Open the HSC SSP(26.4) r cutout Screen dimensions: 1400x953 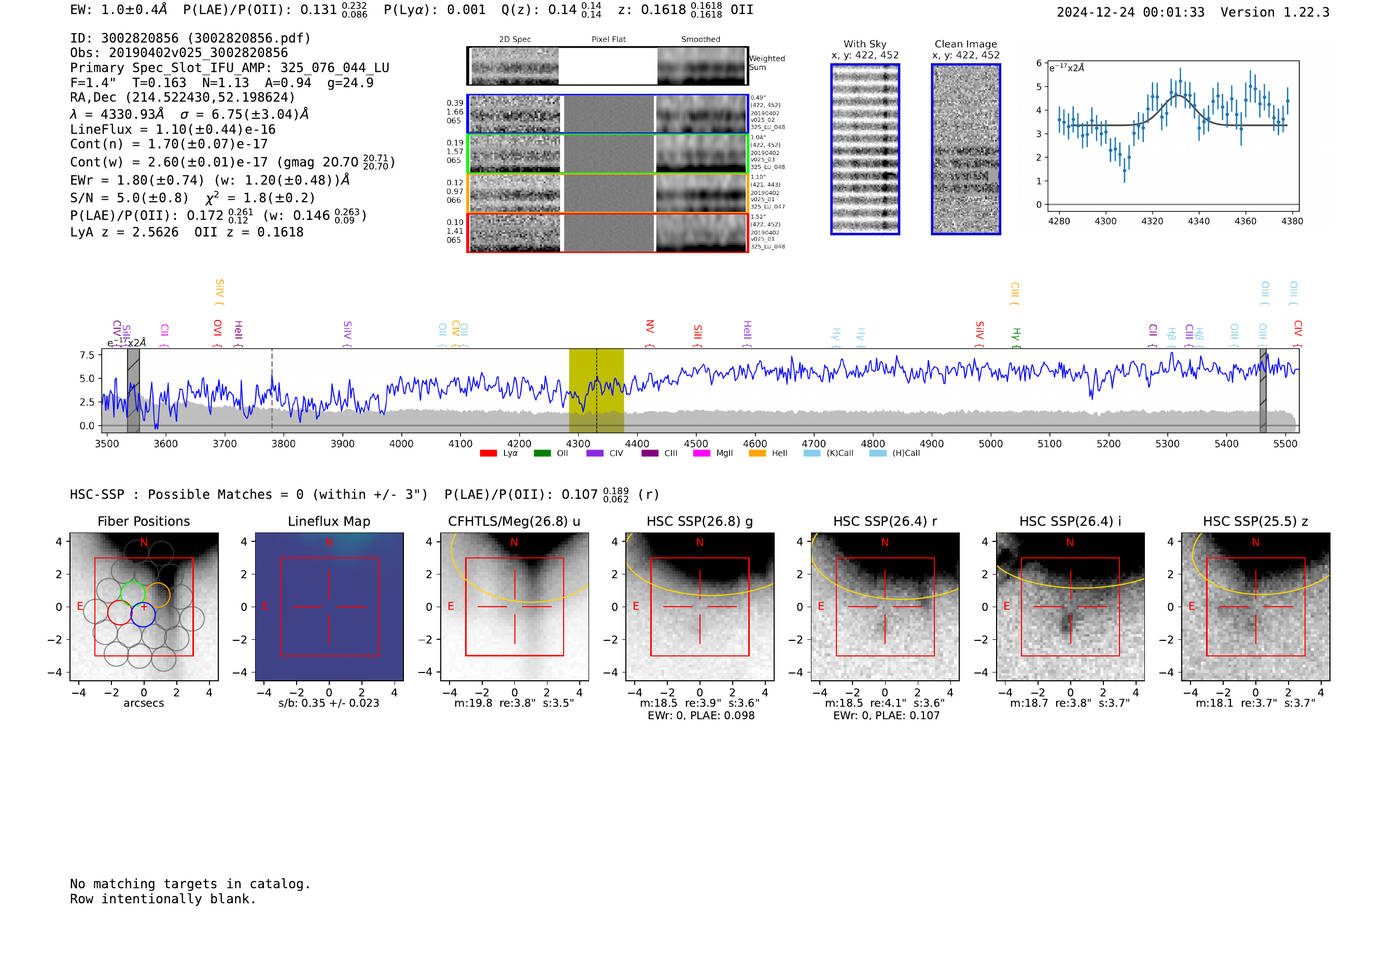(x=885, y=606)
